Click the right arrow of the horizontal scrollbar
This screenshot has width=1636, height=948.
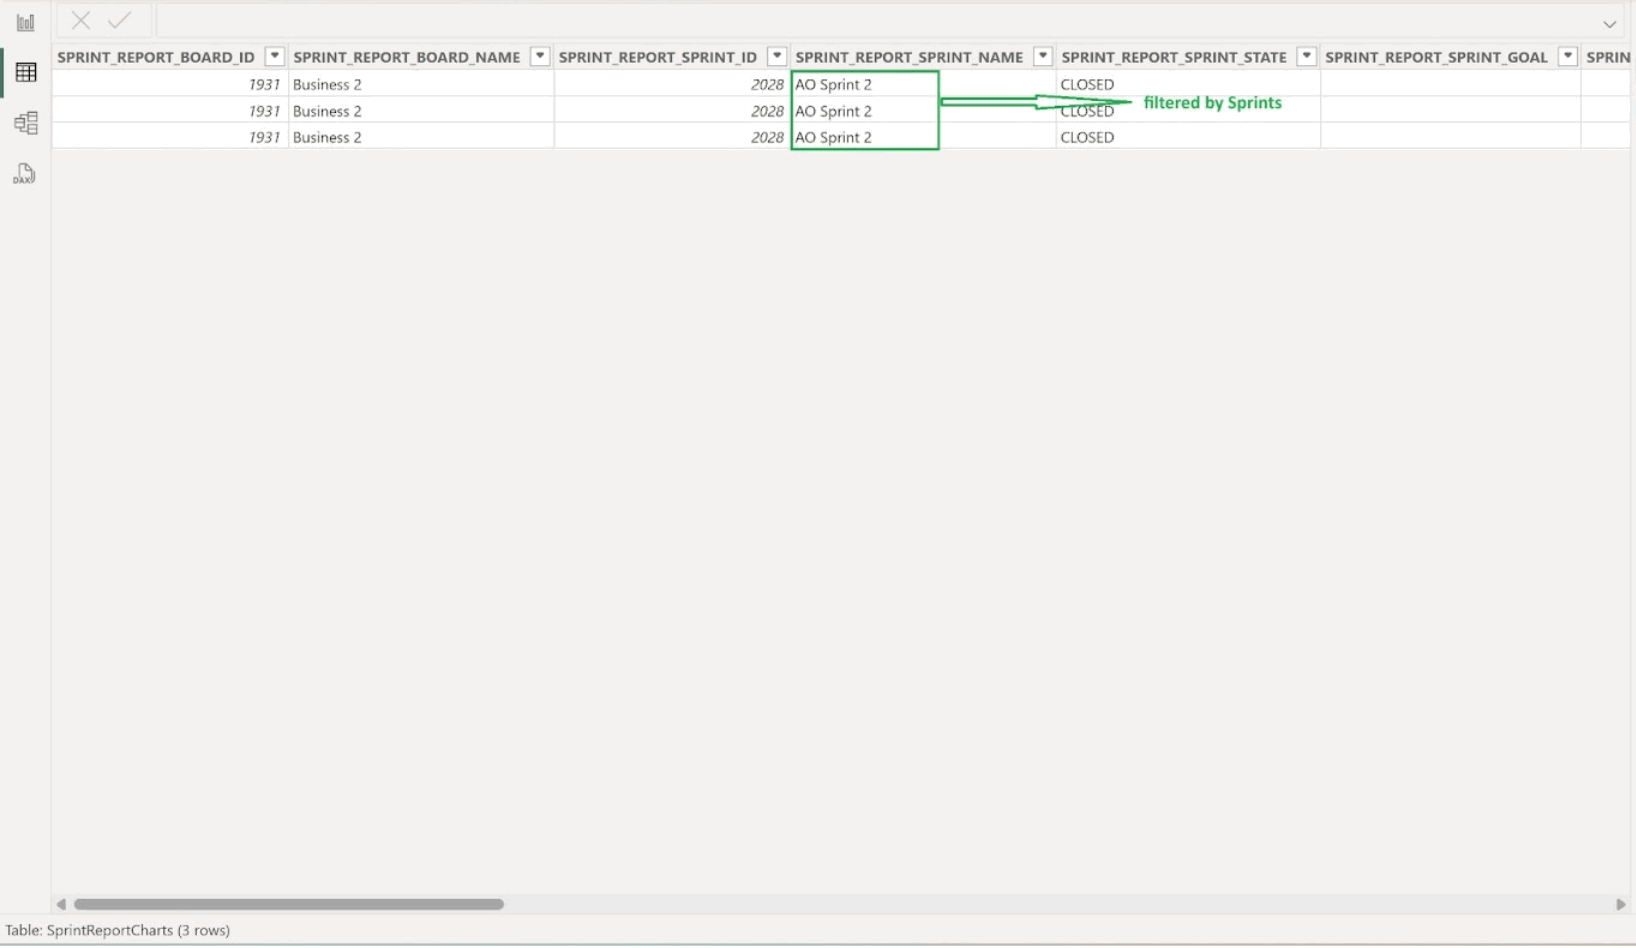pos(1620,904)
